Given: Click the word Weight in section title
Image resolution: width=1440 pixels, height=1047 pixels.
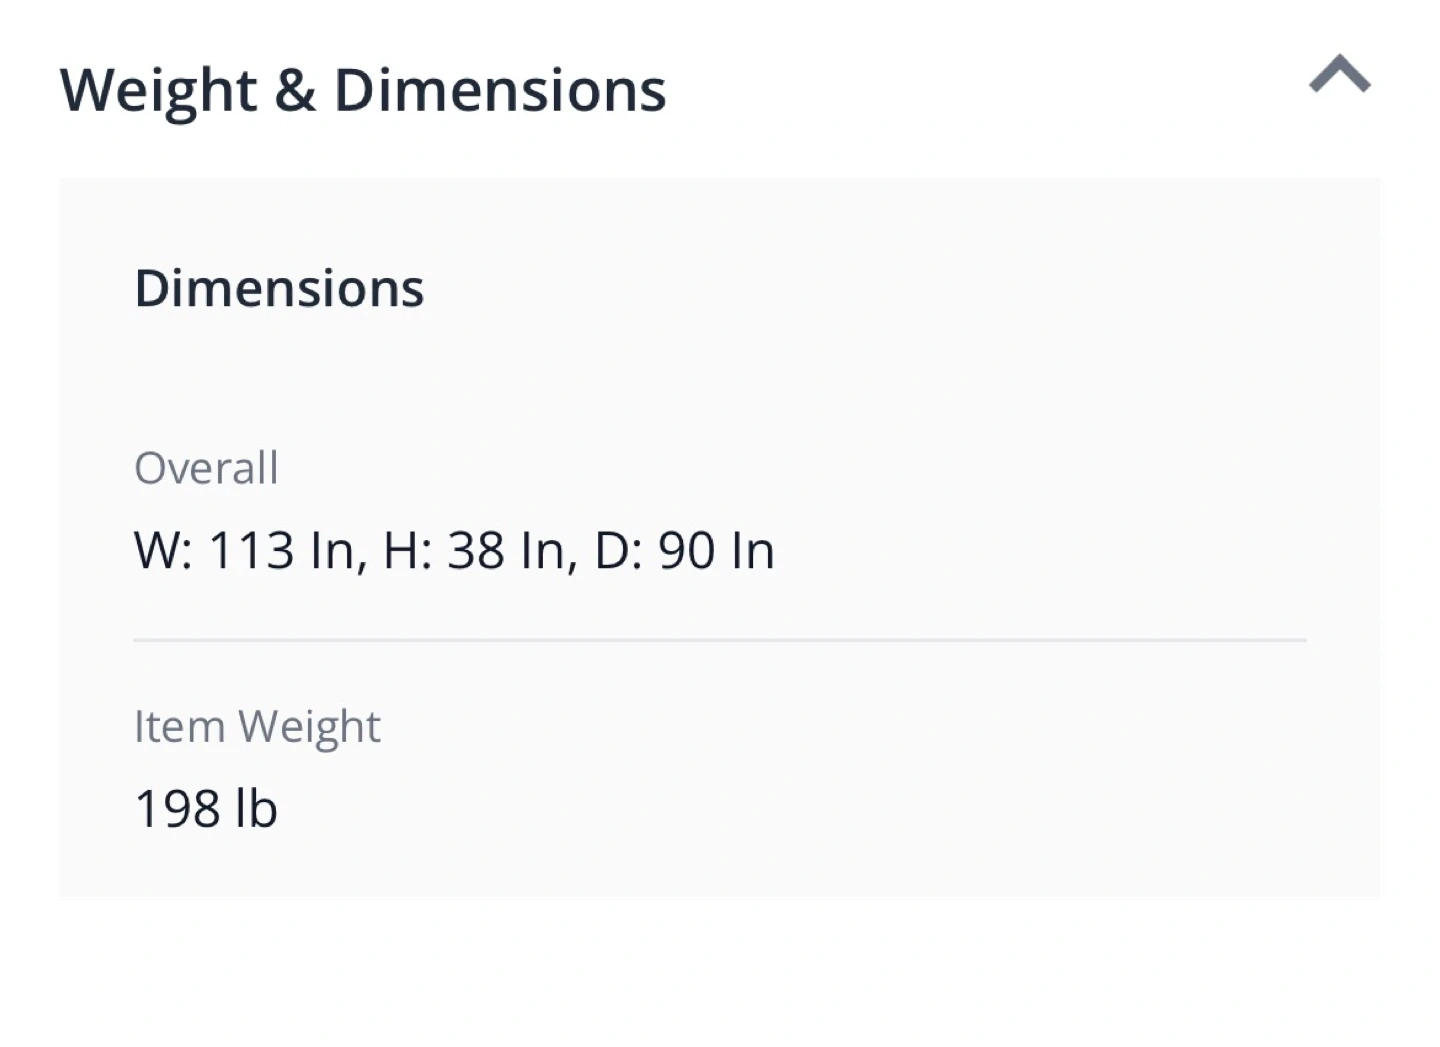Looking at the screenshot, I should pos(158,90).
